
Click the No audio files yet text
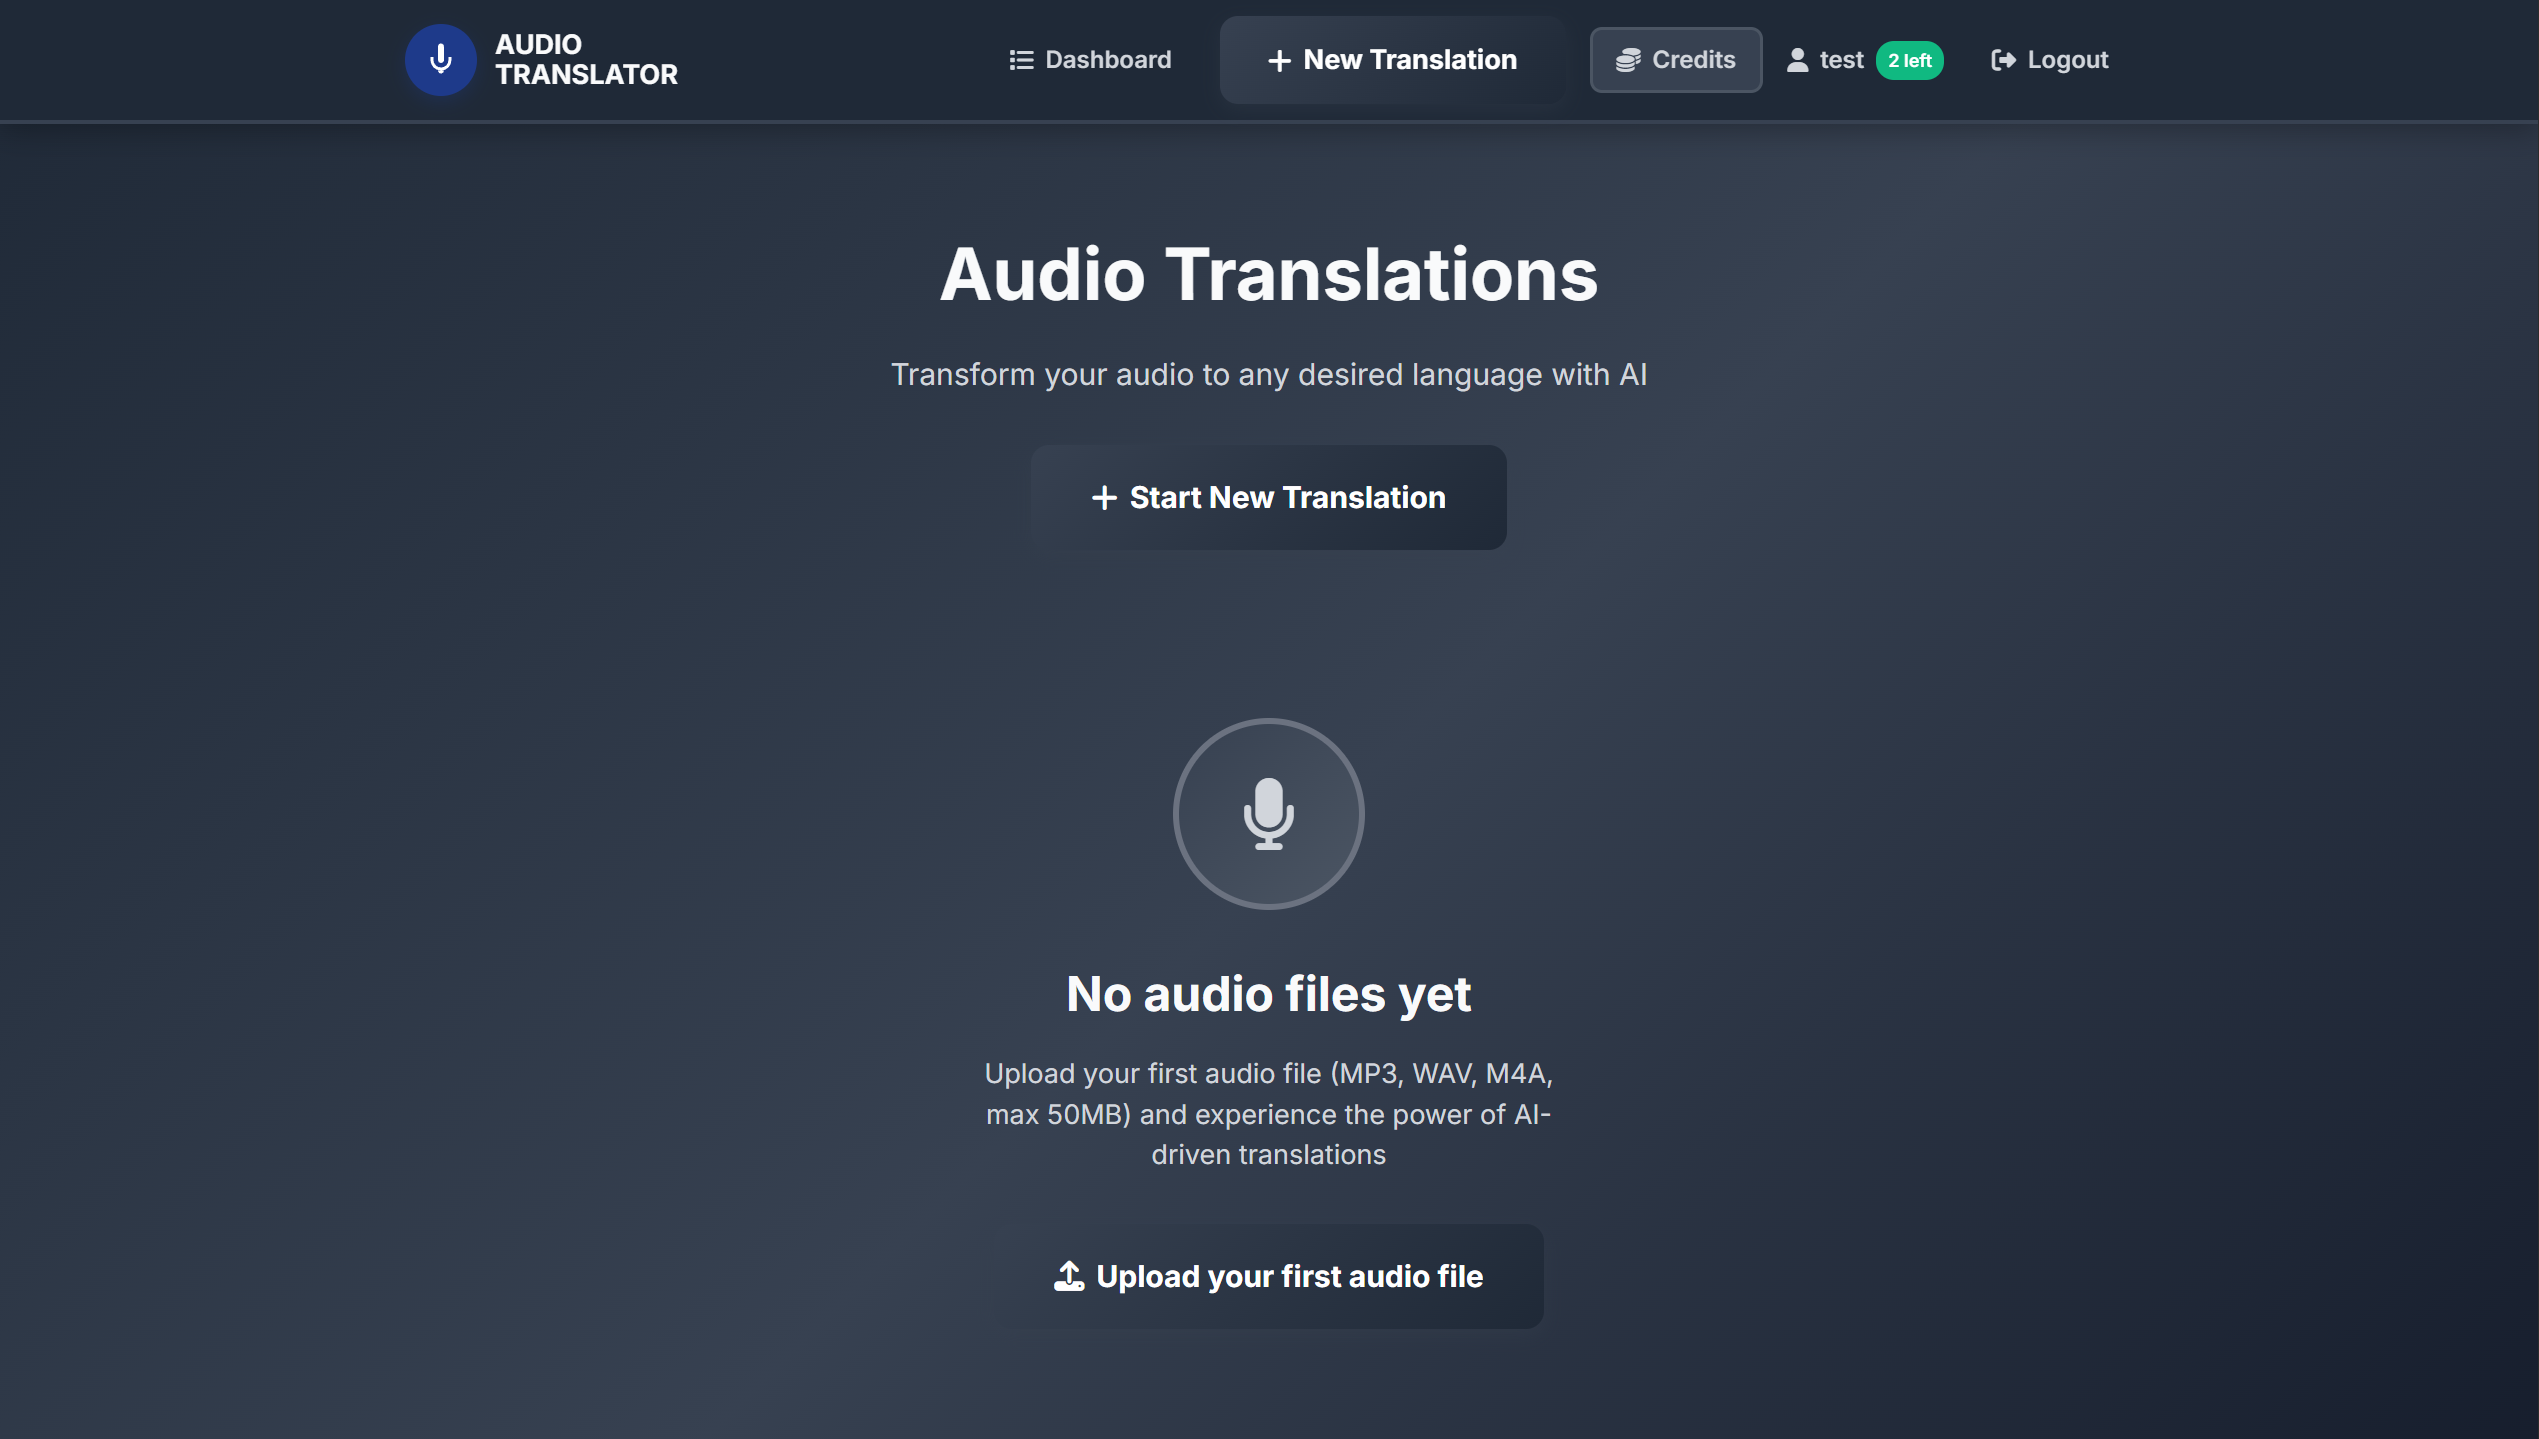pyautogui.click(x=1268, y=993)
